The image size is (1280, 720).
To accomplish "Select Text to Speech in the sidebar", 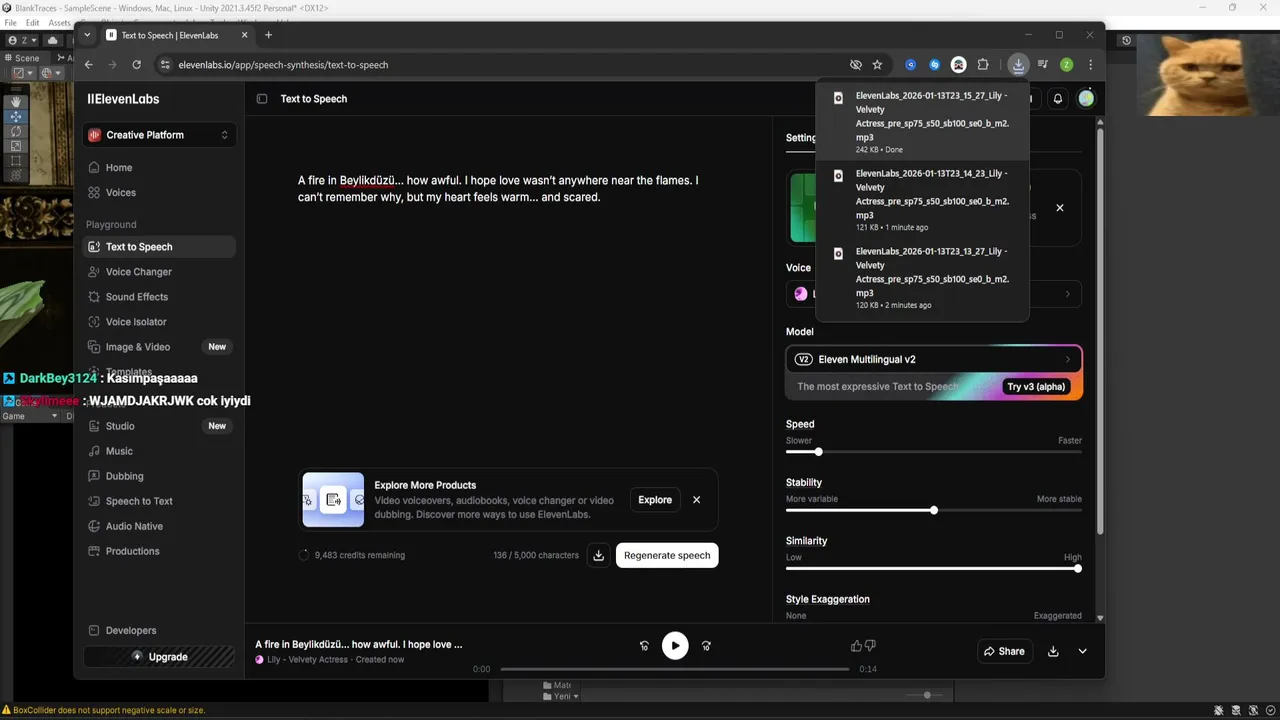I will [159, 247].
